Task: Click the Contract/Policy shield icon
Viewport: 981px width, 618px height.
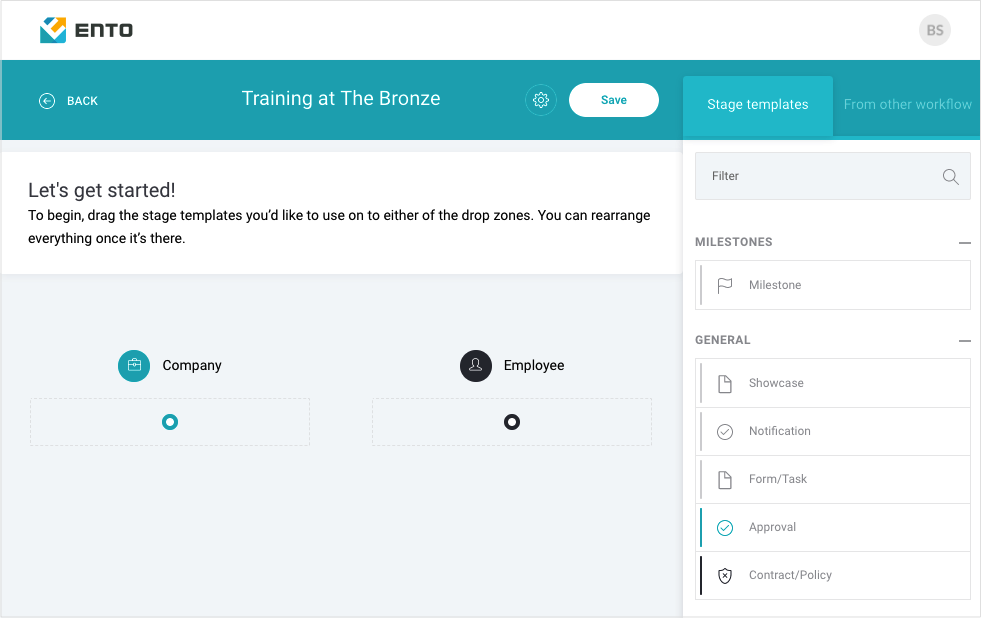Action: coord(724,575)
